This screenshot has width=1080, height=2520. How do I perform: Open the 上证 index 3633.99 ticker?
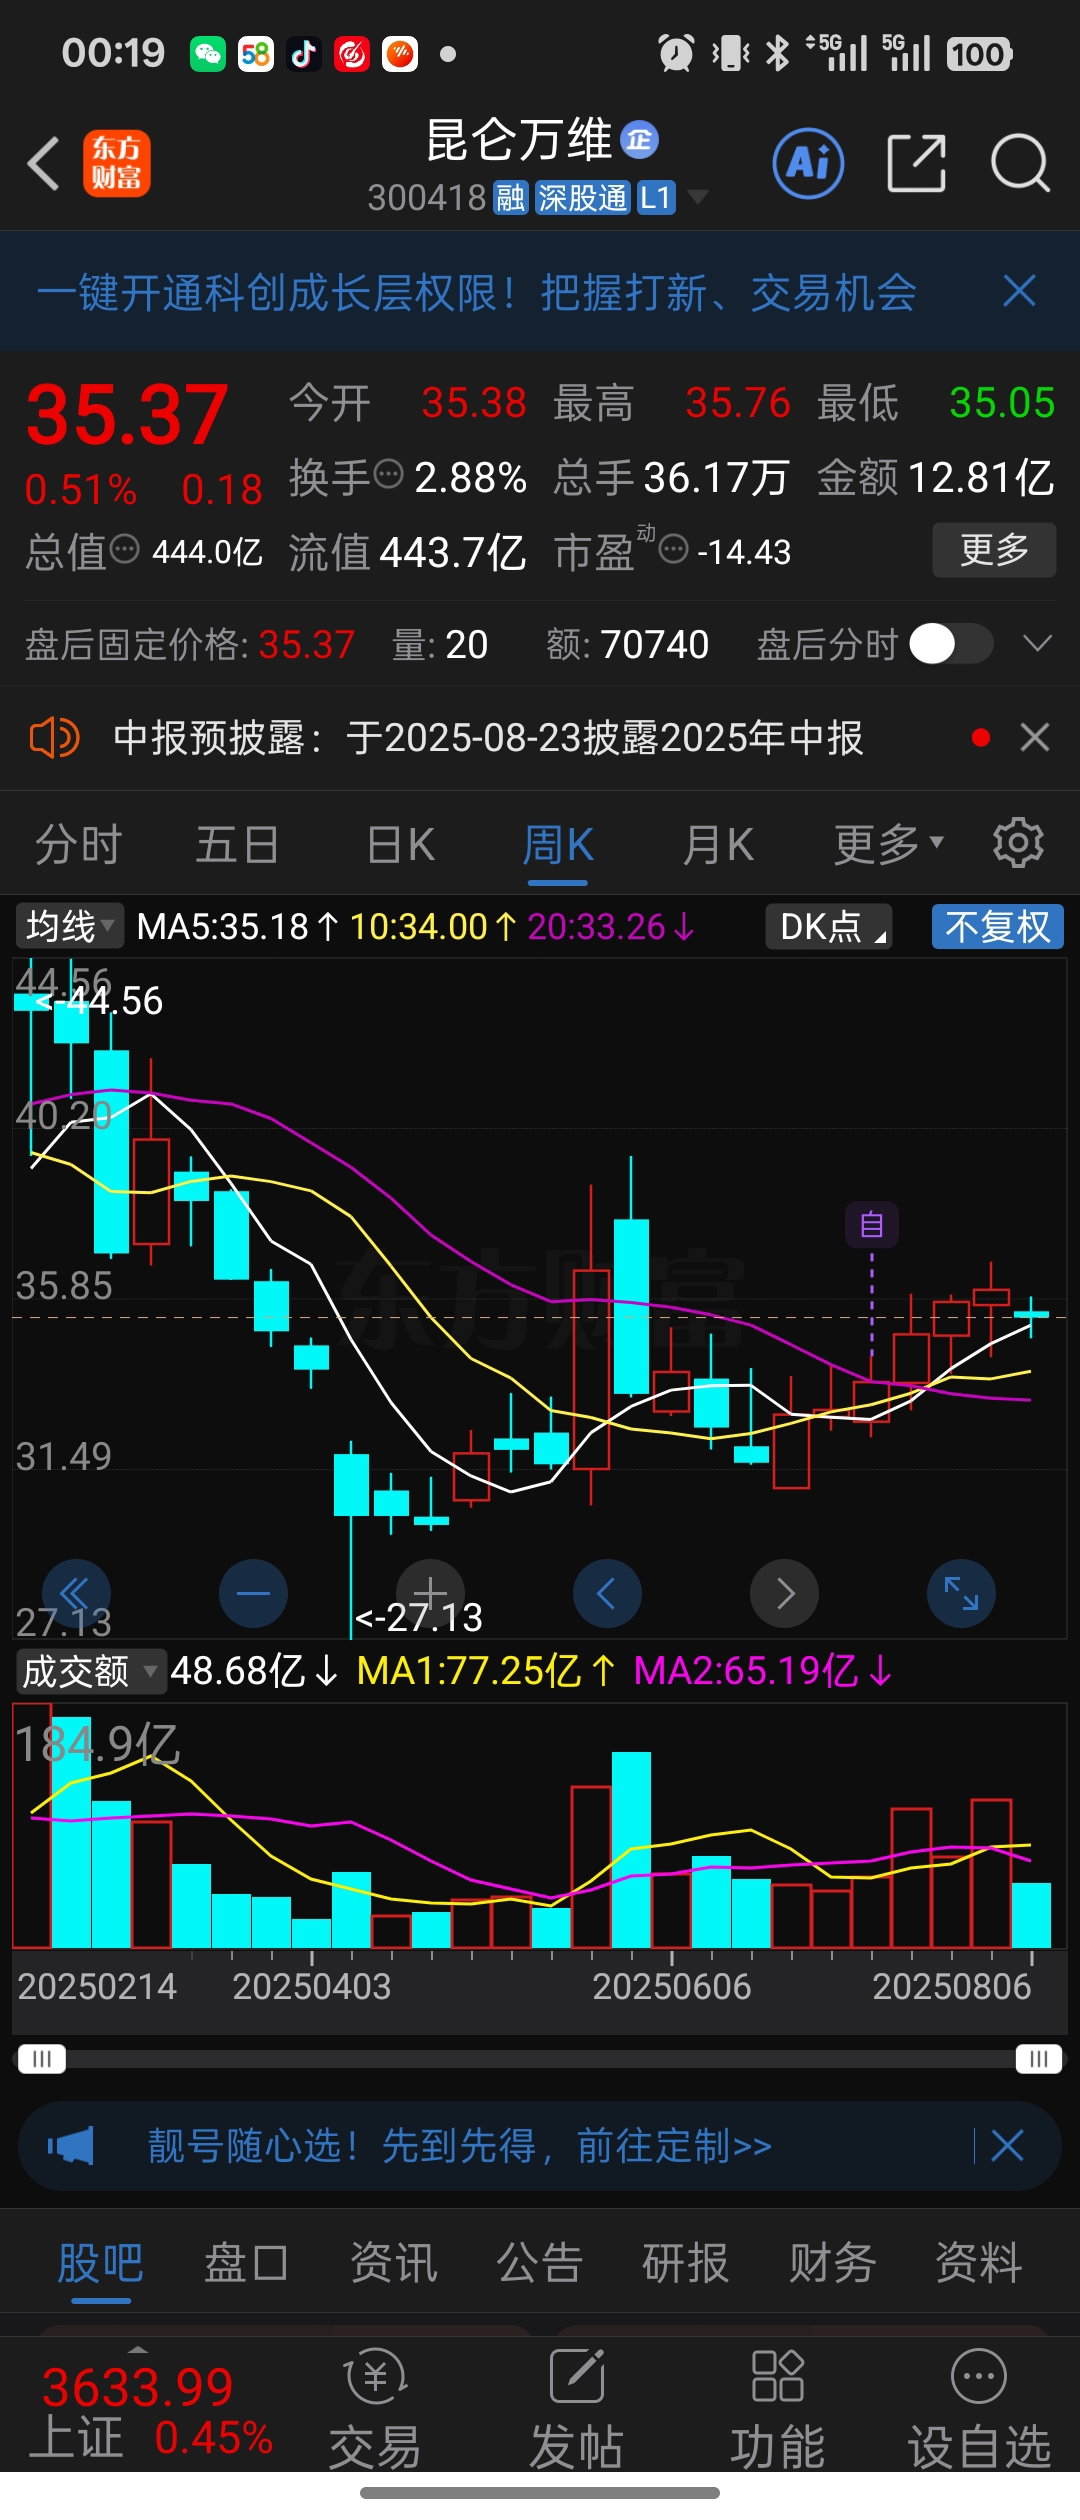point(150,2411)
